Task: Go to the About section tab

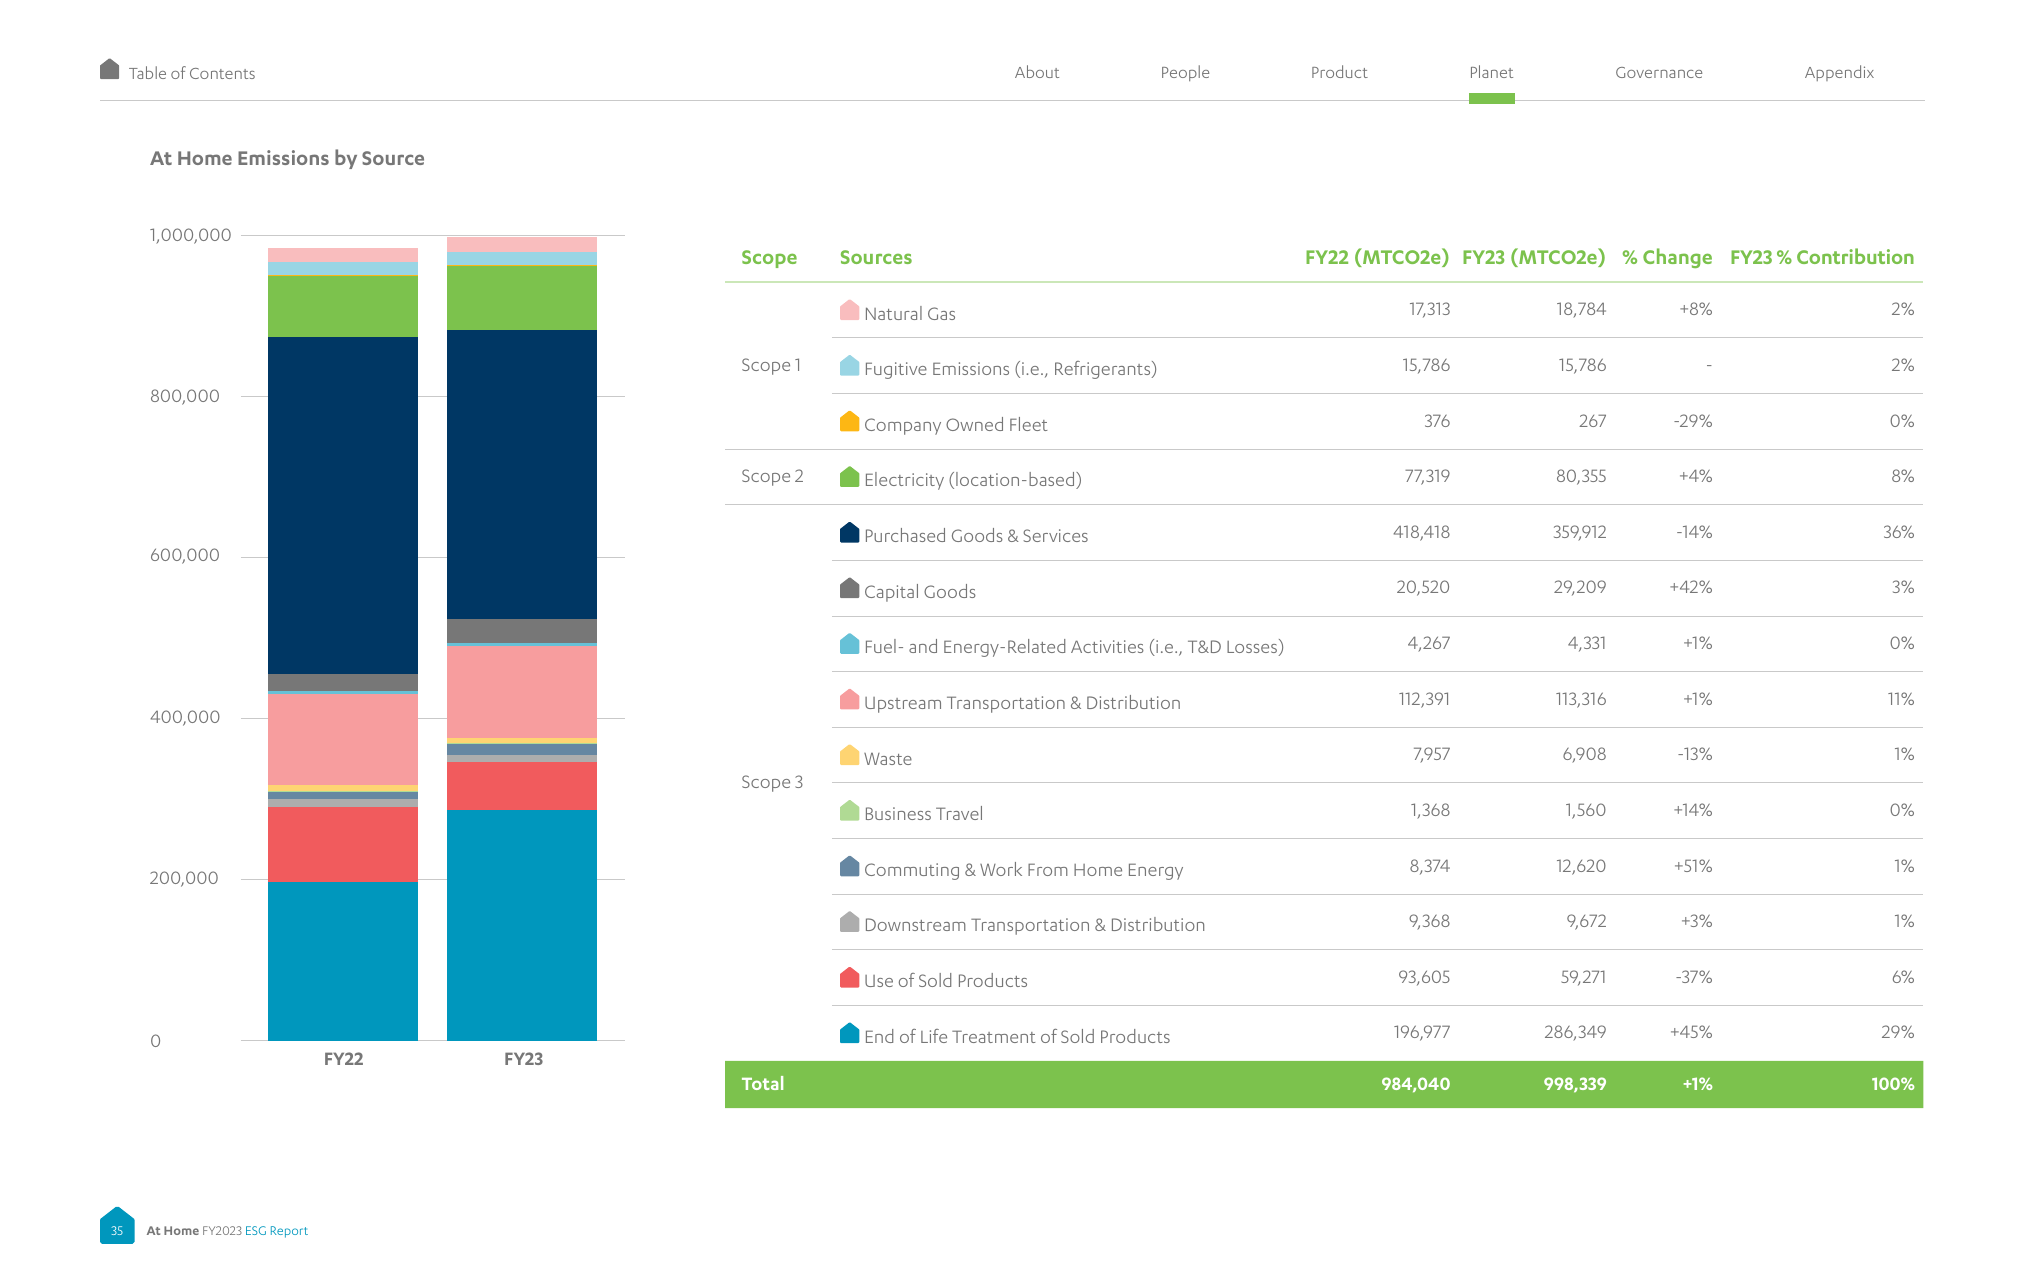Action: 1037,72
